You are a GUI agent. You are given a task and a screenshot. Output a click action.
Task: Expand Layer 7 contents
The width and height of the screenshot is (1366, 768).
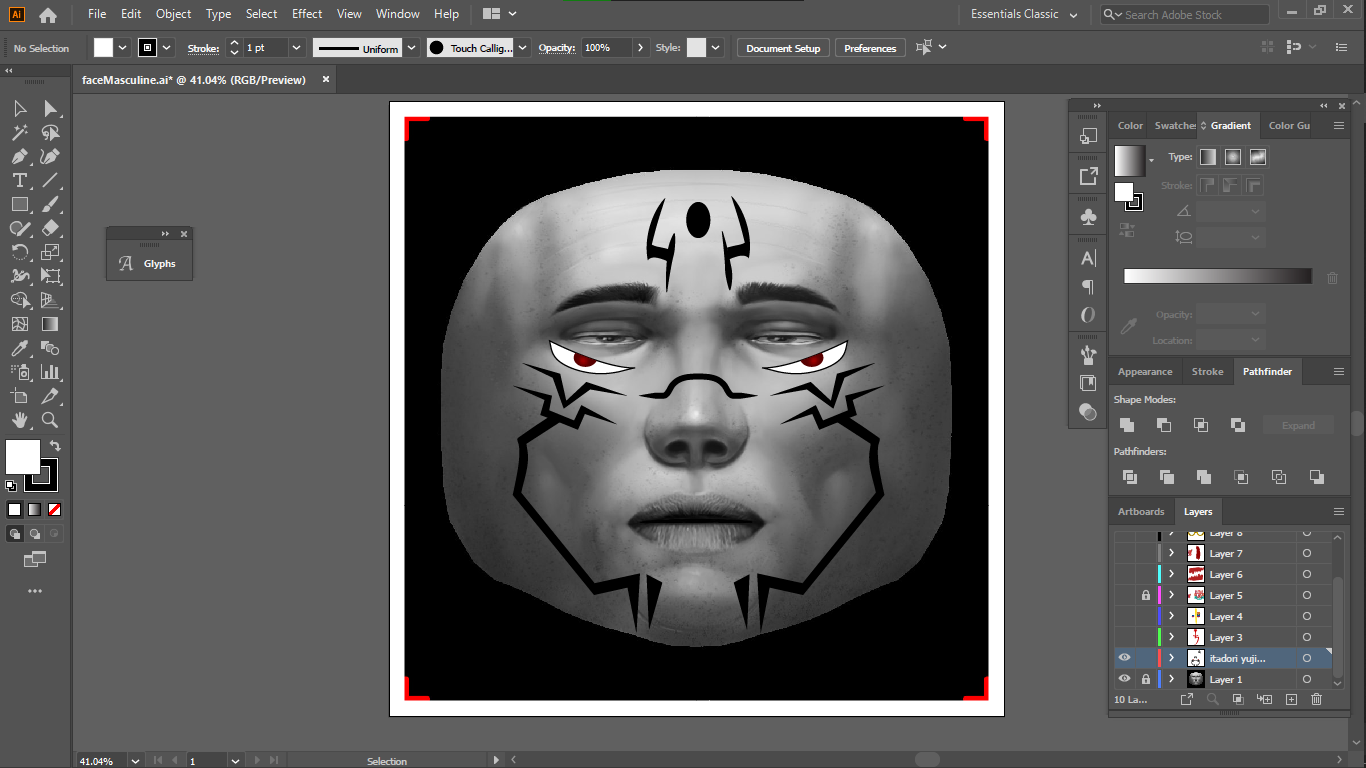click(1171, 553)
